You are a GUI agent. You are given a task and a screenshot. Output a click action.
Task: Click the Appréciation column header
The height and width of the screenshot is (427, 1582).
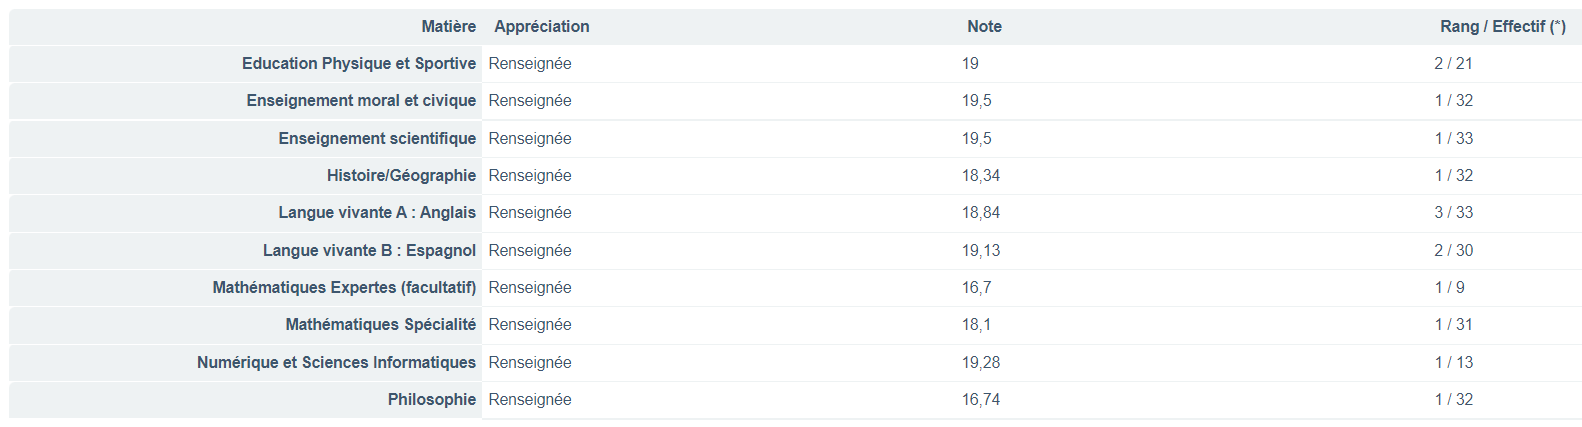point(541,27)
